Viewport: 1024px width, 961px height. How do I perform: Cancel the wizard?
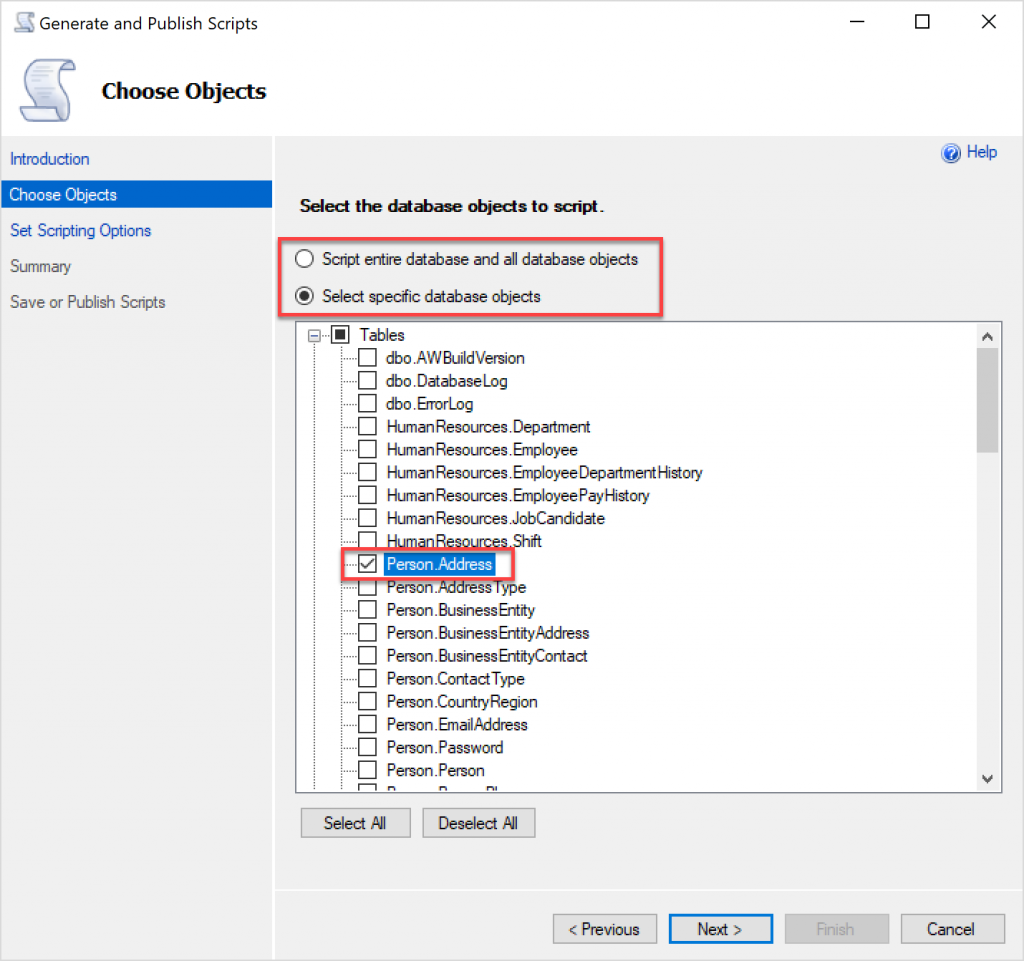[x=952, y=928]
